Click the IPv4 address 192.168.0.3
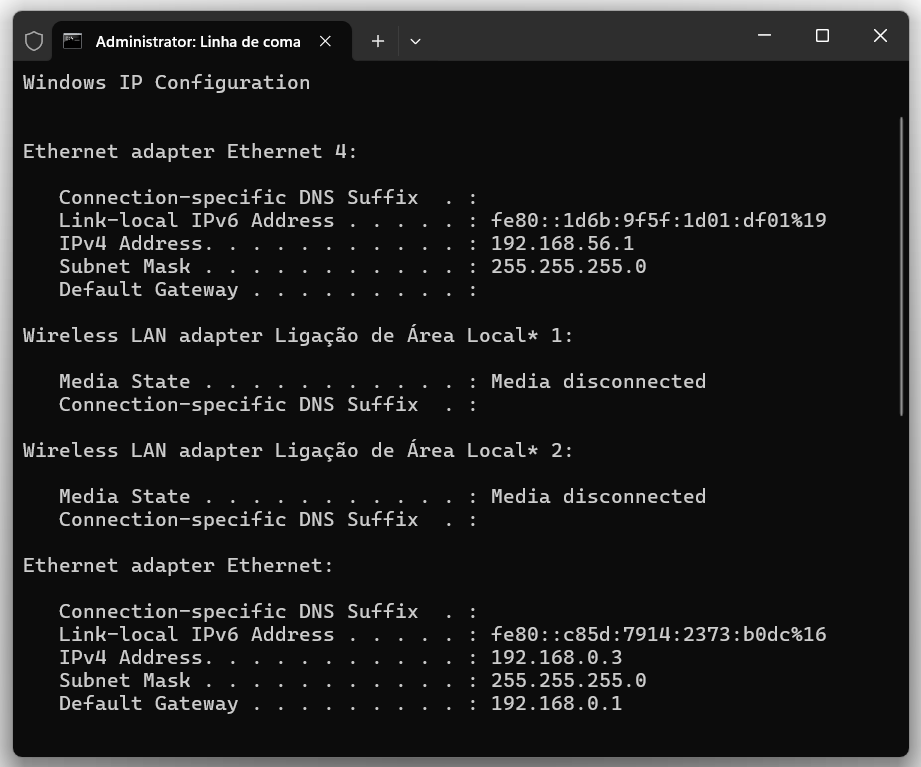This screenshot has width=921, height=767. [x=556, y=657]
